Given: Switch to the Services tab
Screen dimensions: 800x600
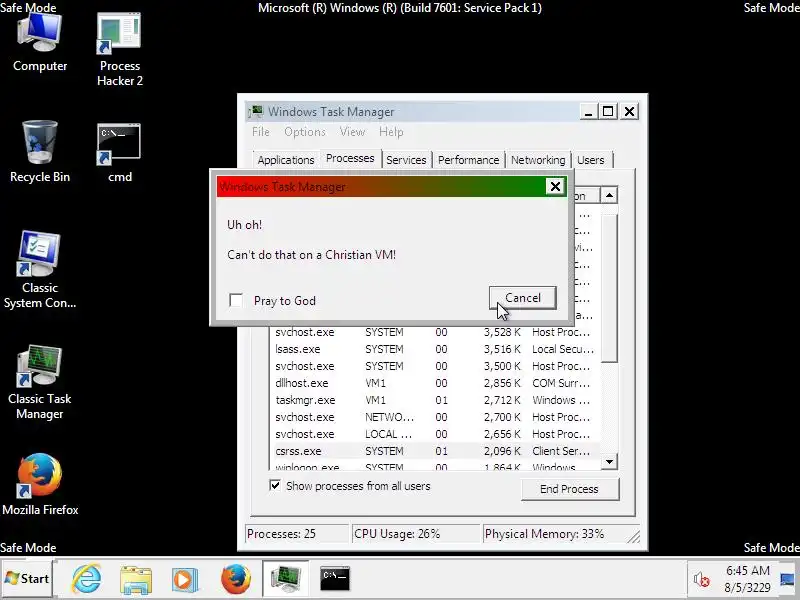Looking at the screenshot, I should tap(406, 160).
